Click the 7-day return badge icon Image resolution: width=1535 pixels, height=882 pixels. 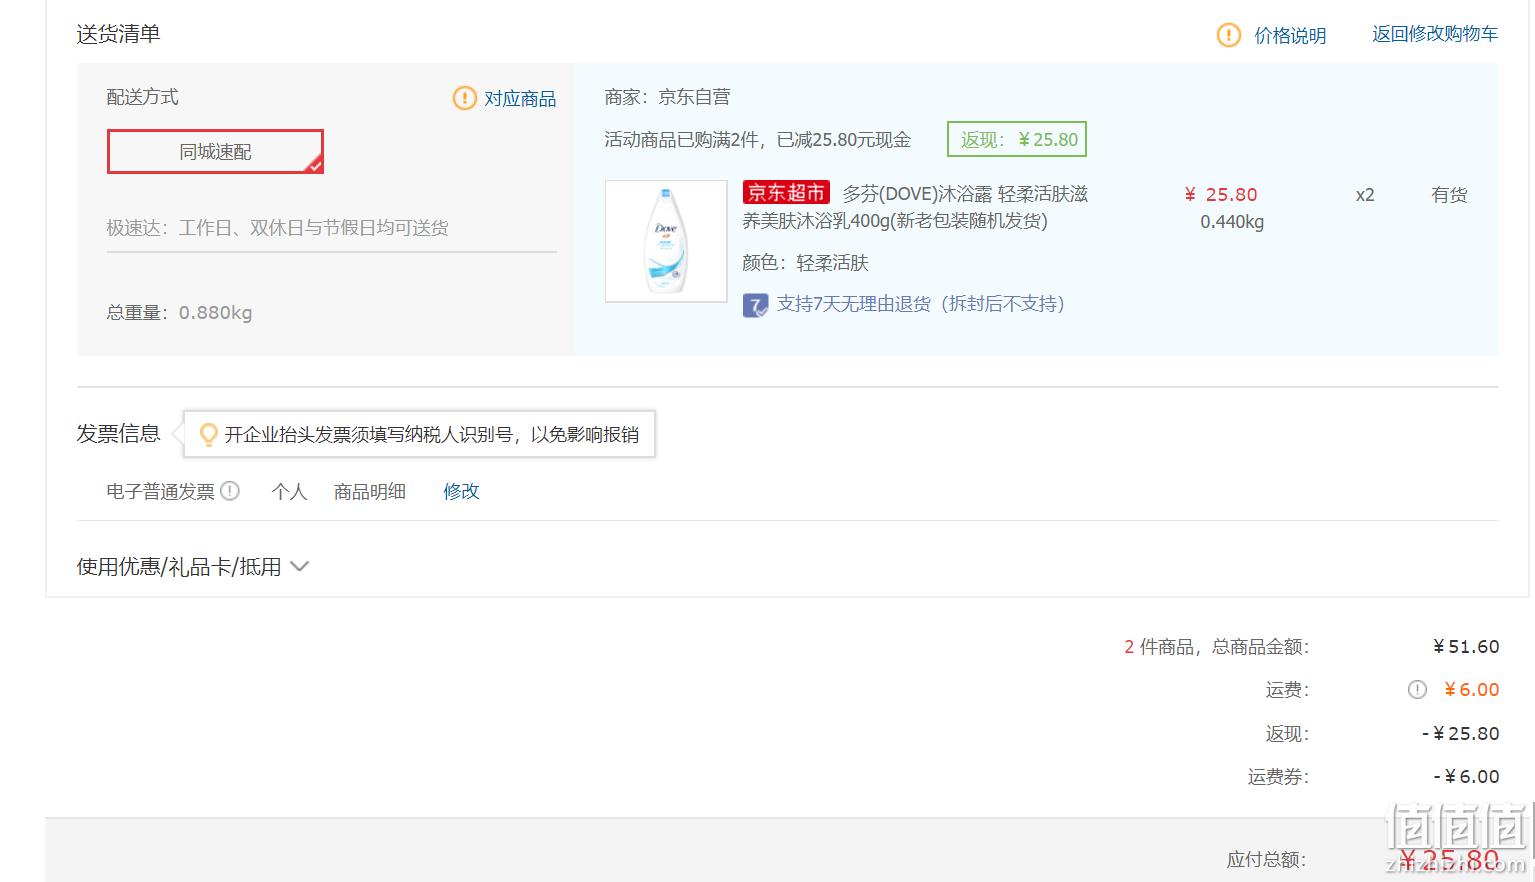coord(755,305)
